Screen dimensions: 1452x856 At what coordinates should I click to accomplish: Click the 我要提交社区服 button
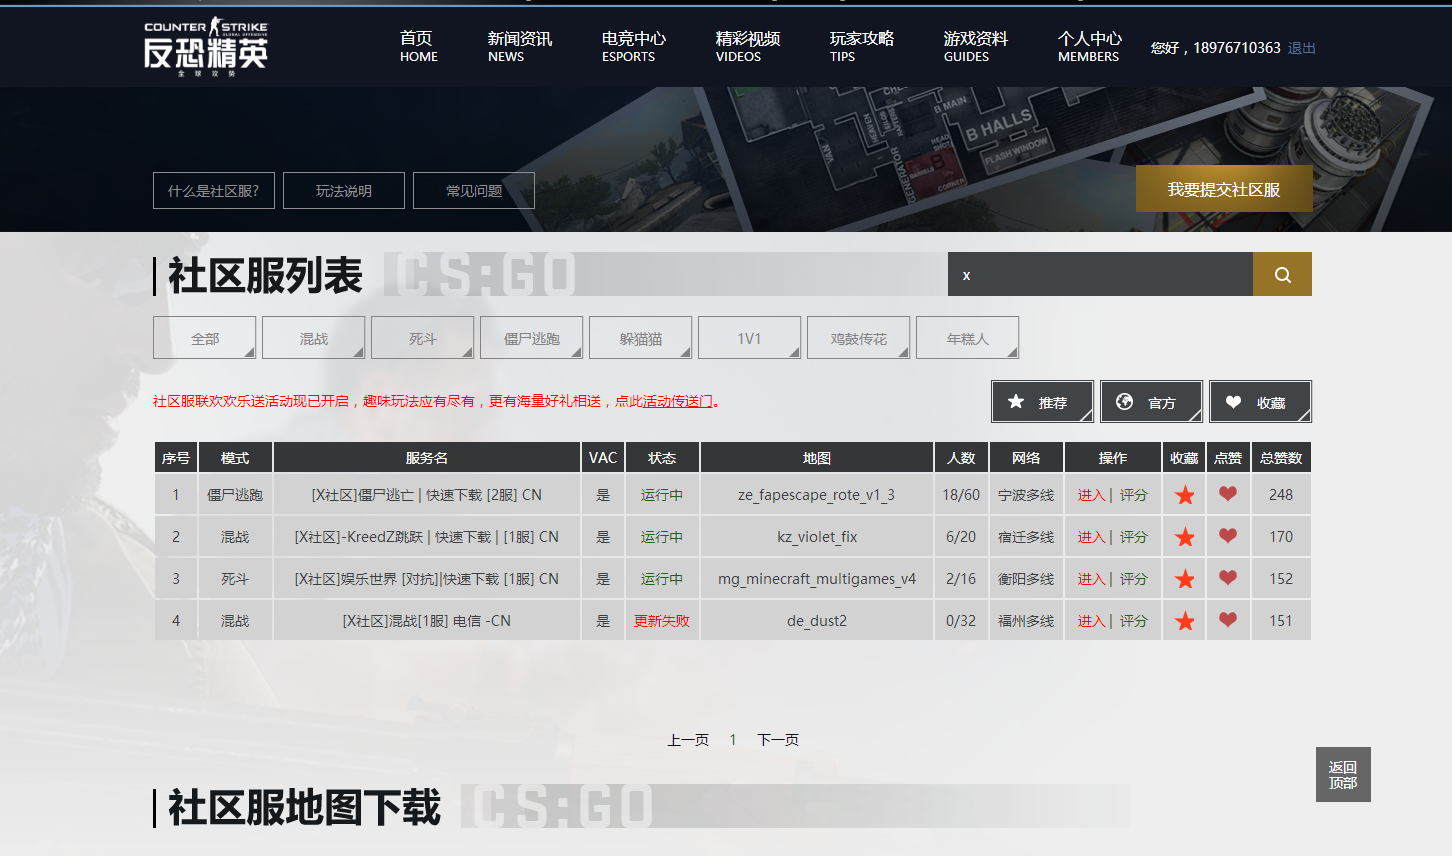[x=1223, y=188]
